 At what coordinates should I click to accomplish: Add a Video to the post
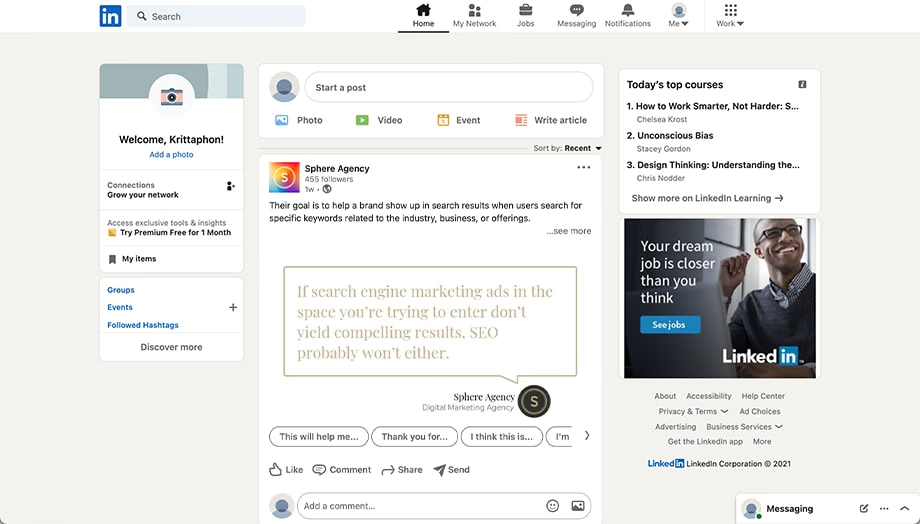click(x=378, y=120)
